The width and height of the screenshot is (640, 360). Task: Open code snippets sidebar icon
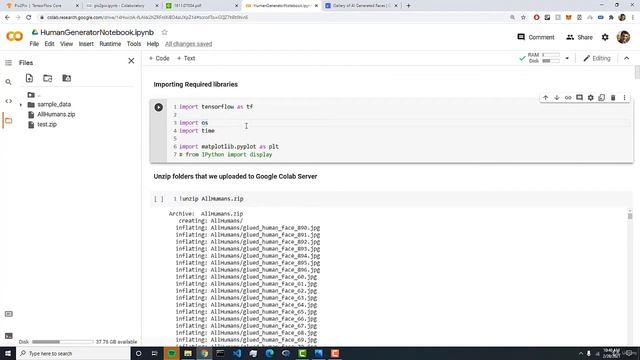click(9, 101)
